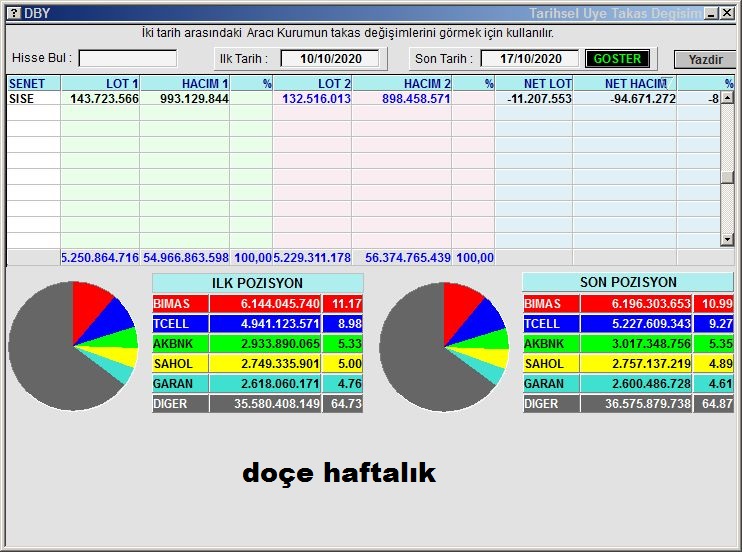Click DIGER label in SON POZISYON
The image size is (742, 552).
click(551, 404)
